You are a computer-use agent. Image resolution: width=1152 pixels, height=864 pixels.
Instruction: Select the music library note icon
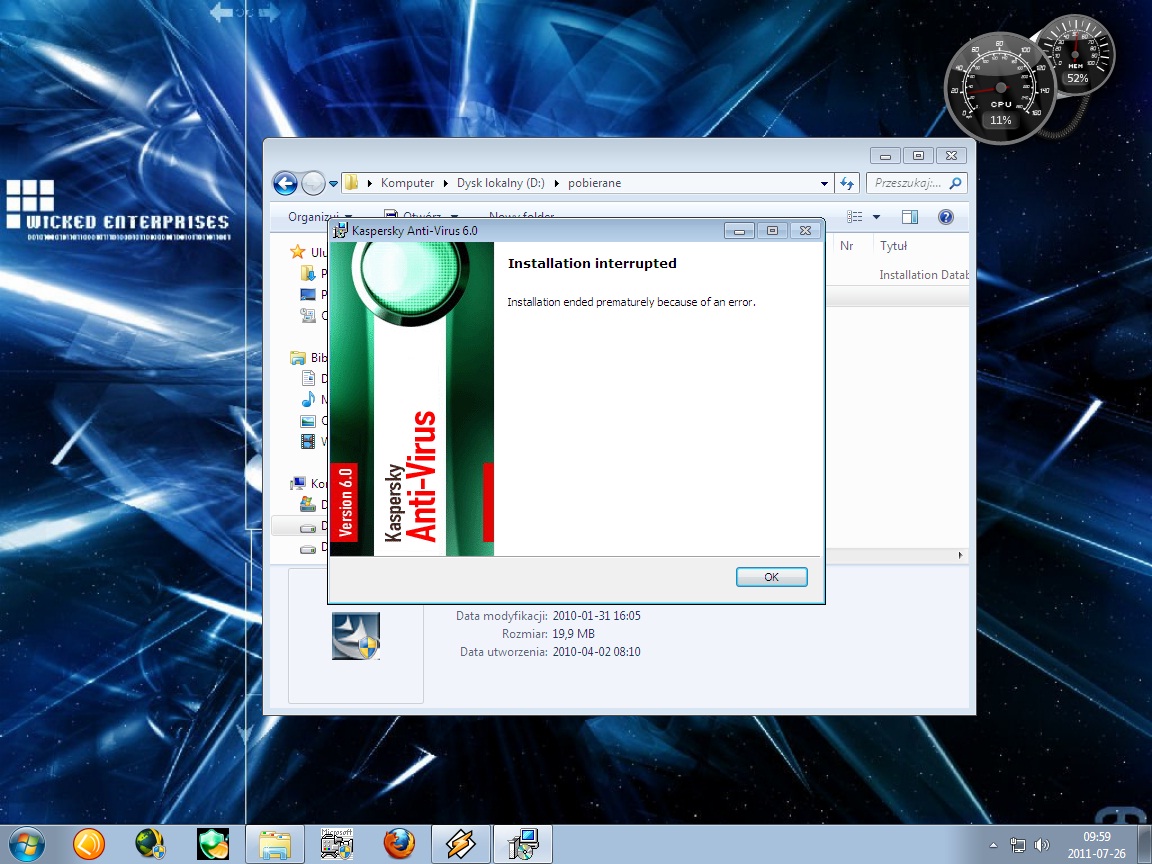309,400
